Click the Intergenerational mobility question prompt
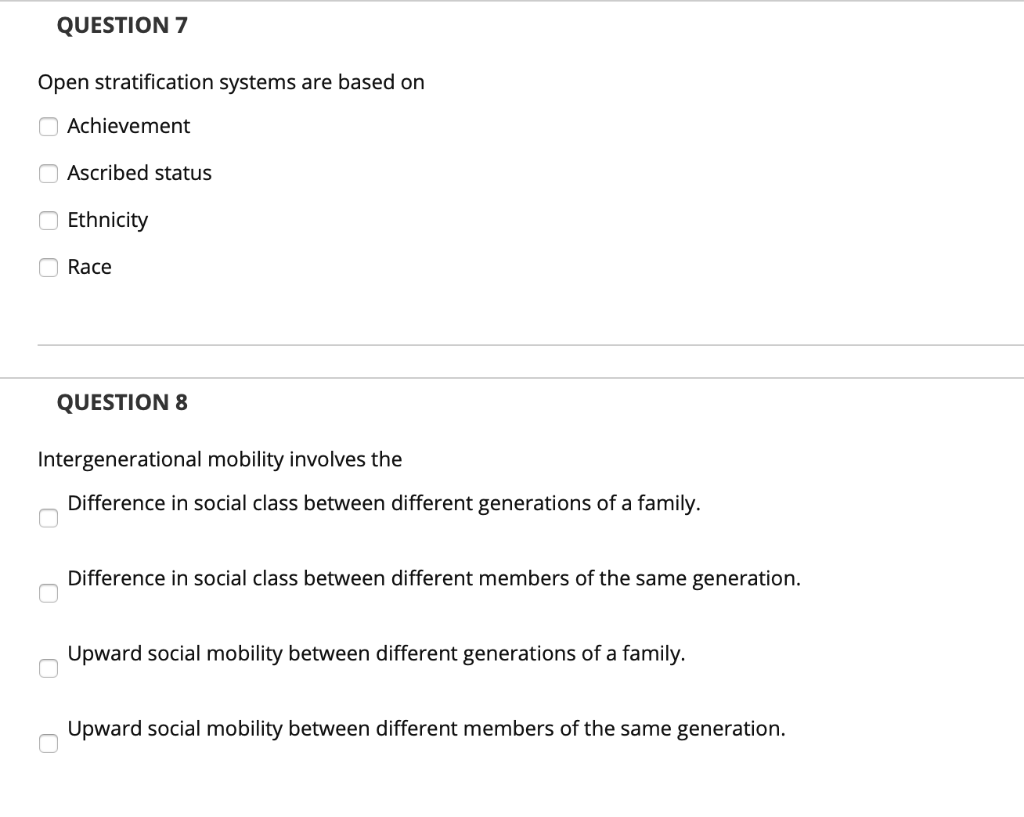Image resolution: width=1024 pixels, height=817 pixels. (x=220, y=459)
